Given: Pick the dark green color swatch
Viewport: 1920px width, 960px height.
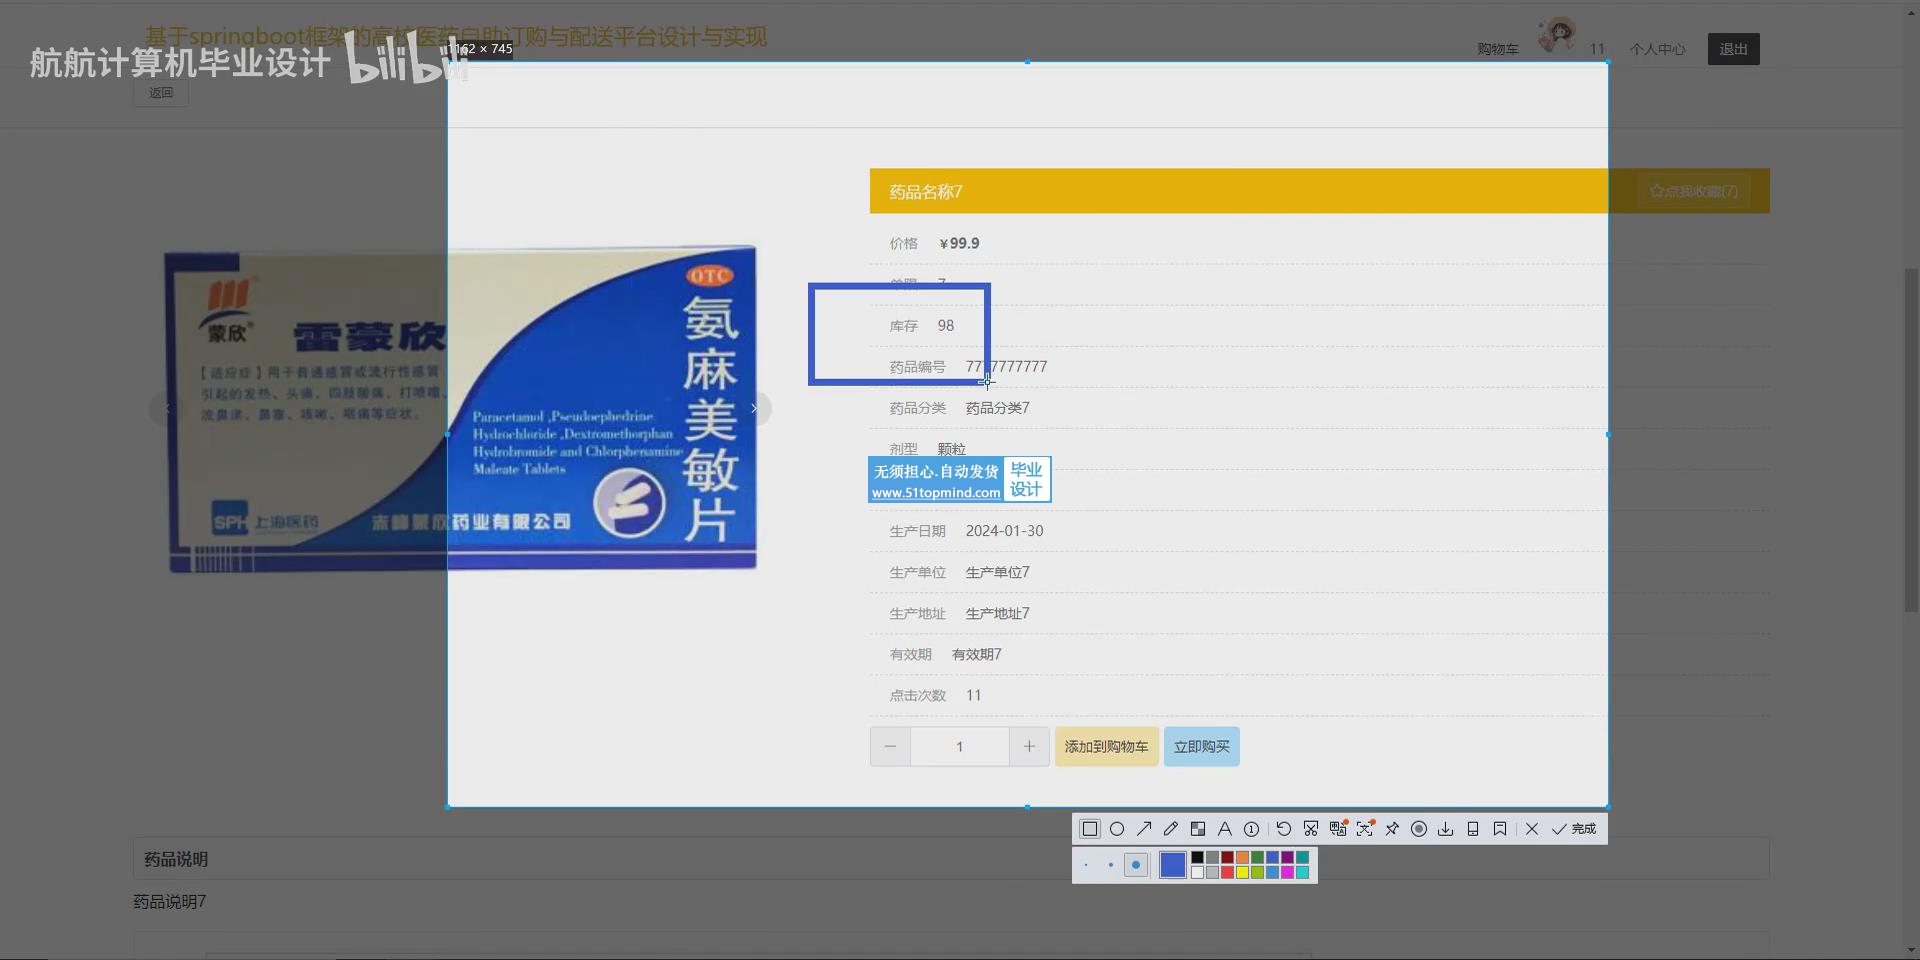Looking at the screenshot, I should 1257,857.
